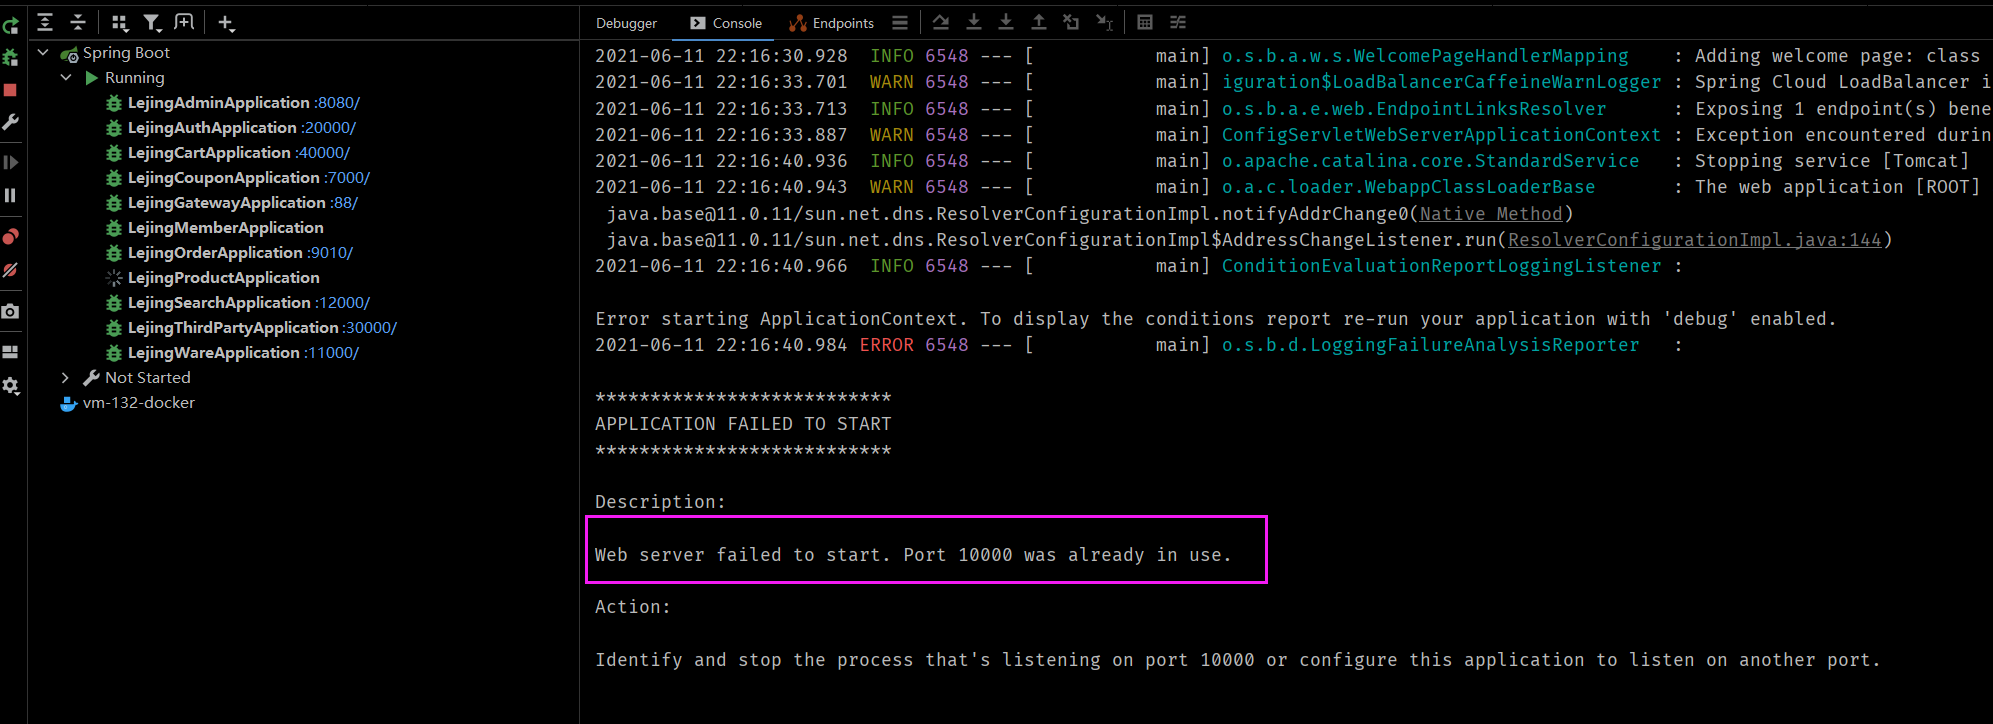Screen dimensions: 1993x724
Task: Open the services filter menu
Action: (x=152, y=22)
